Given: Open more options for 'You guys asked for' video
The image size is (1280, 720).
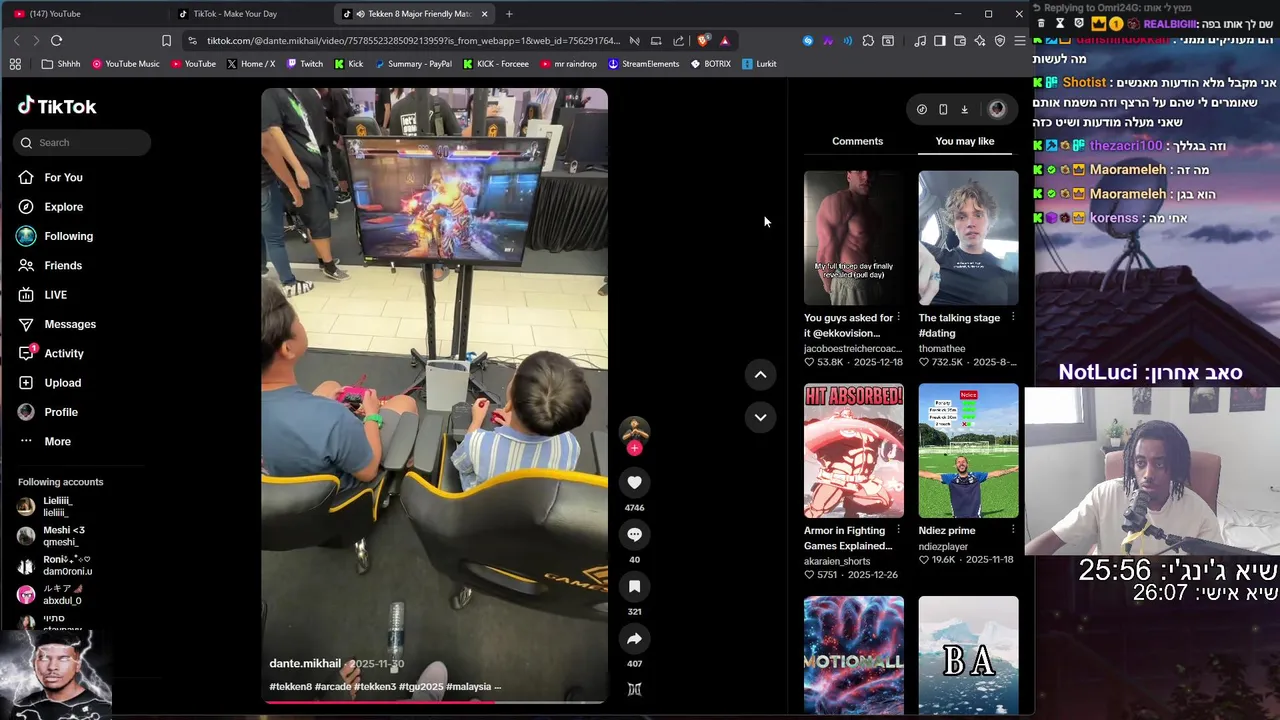Looking at the screenshot, I should (898, 318).
